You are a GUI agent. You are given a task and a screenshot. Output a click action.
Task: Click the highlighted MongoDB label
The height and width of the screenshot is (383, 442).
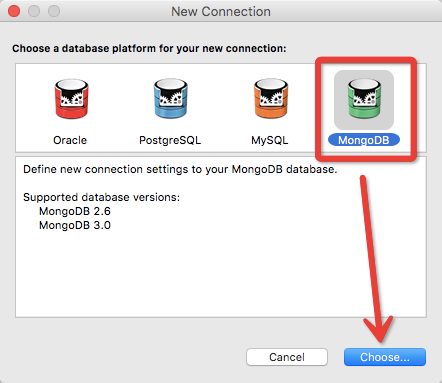(364, 140)
